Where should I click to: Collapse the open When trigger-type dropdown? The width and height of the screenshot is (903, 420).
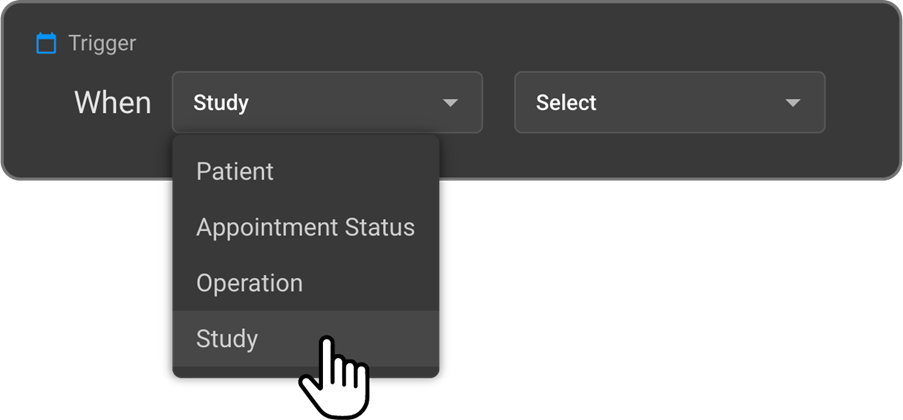(450, 103)
